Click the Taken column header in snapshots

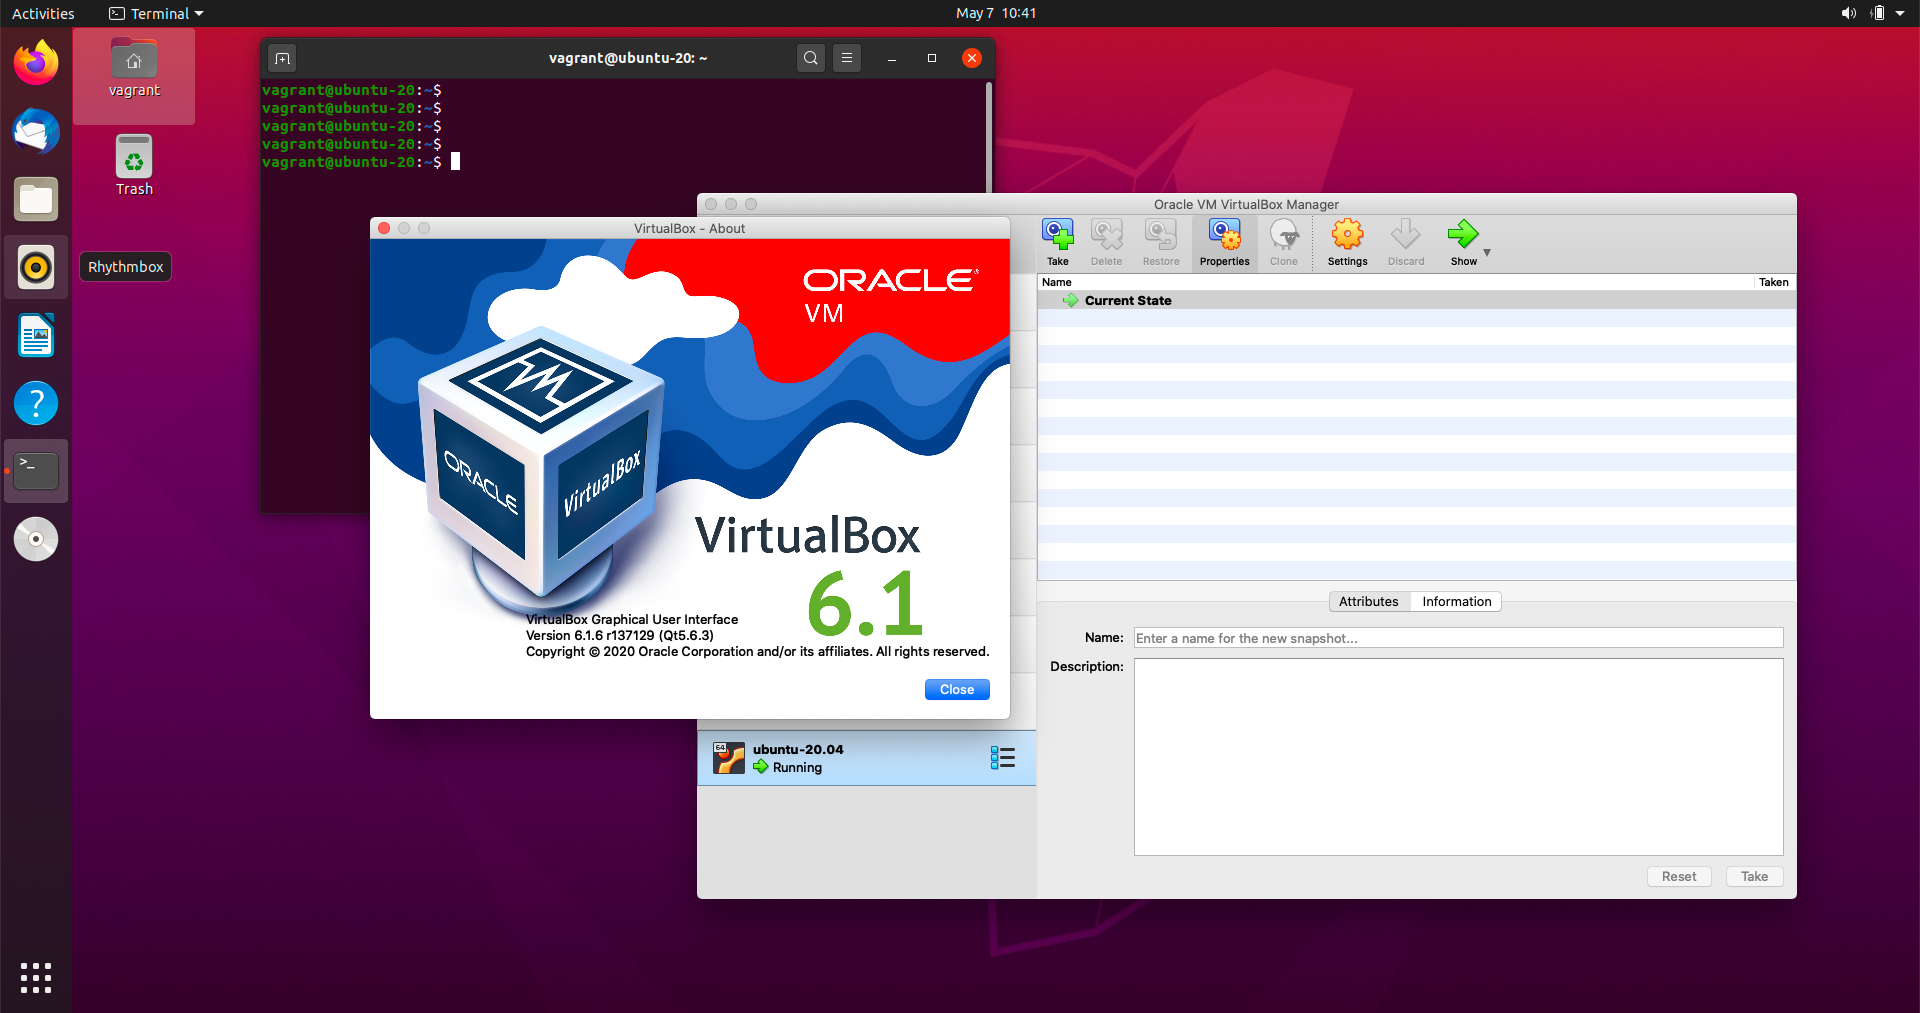pos(1774,282)
